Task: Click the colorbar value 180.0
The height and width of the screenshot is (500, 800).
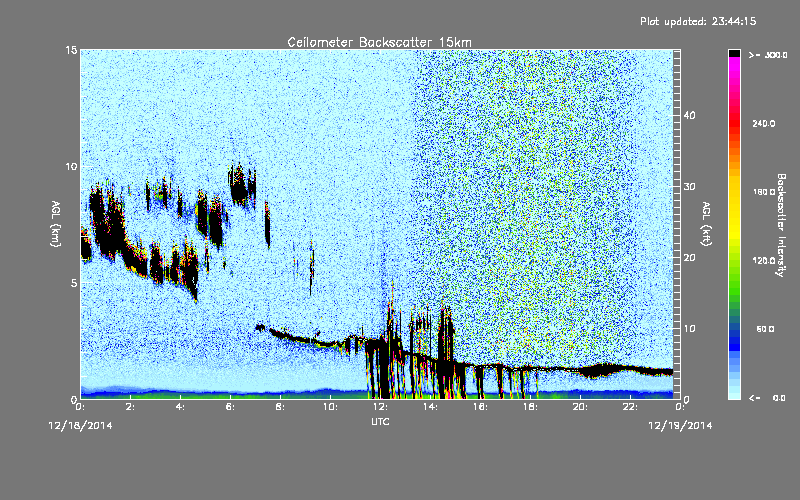Action: pos(764,192)
